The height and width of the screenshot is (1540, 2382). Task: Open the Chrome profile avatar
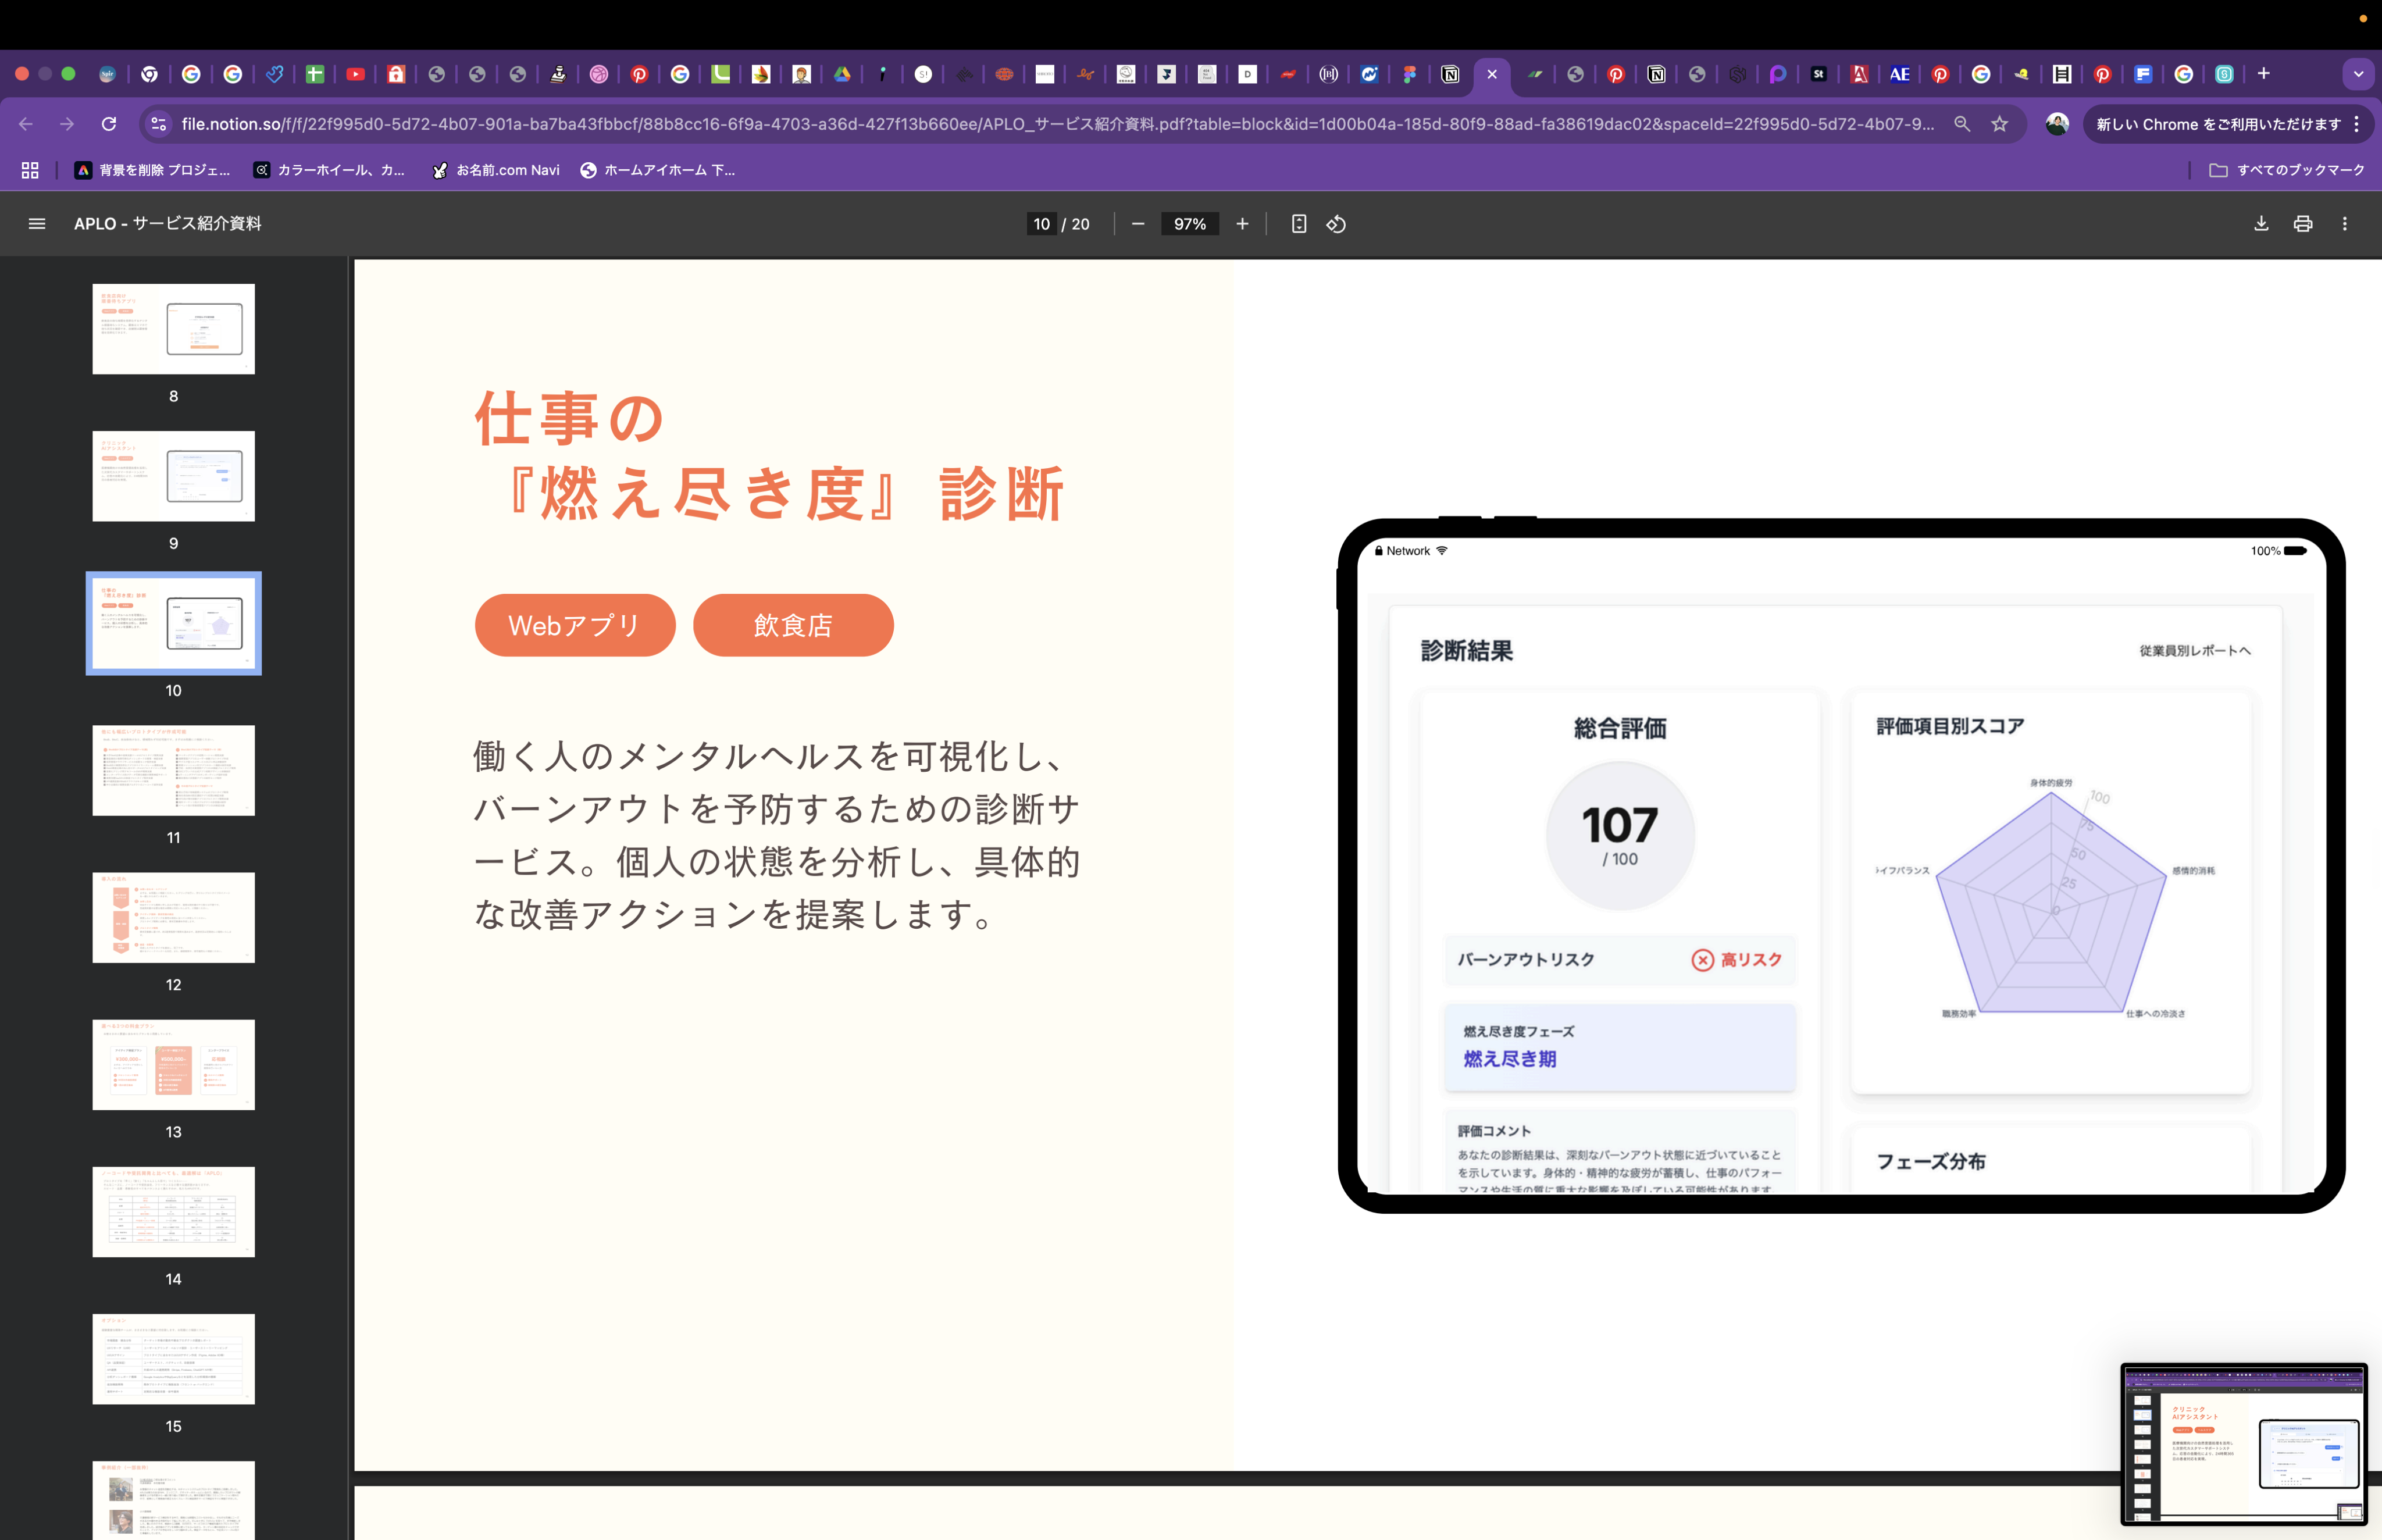[x=2057, y=124]
